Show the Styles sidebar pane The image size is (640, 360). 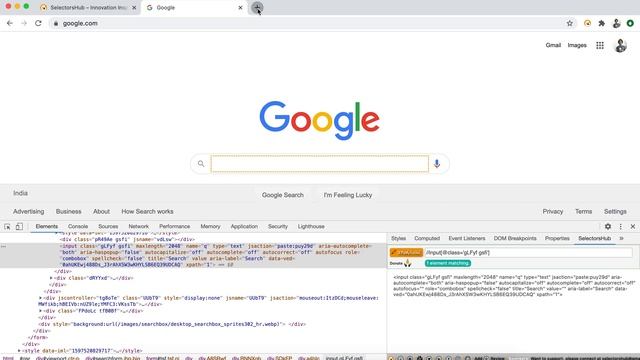click(398, 238)
